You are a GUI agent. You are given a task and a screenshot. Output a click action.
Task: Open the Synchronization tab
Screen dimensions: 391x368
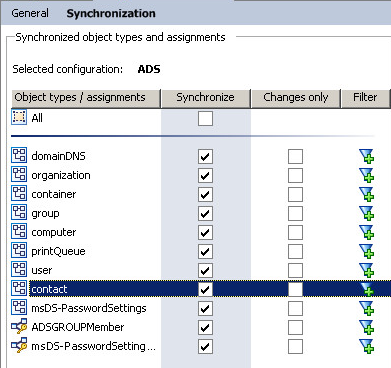point(111,13)
